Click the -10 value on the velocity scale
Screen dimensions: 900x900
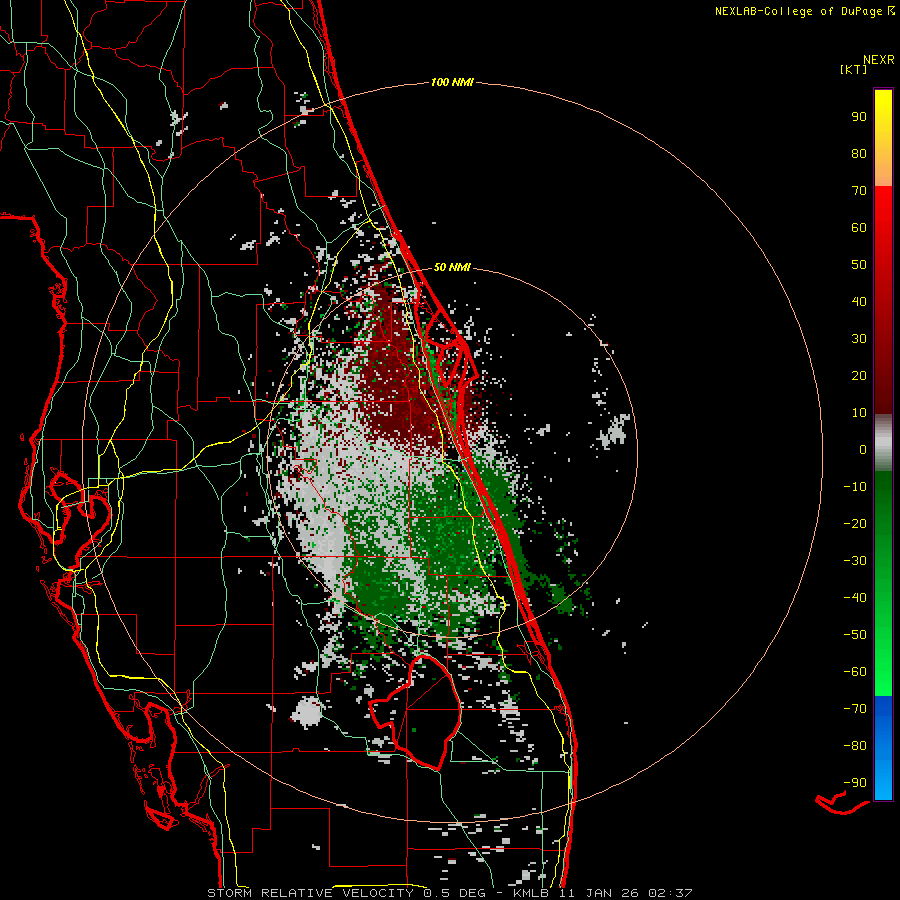(x=855, y=487)
